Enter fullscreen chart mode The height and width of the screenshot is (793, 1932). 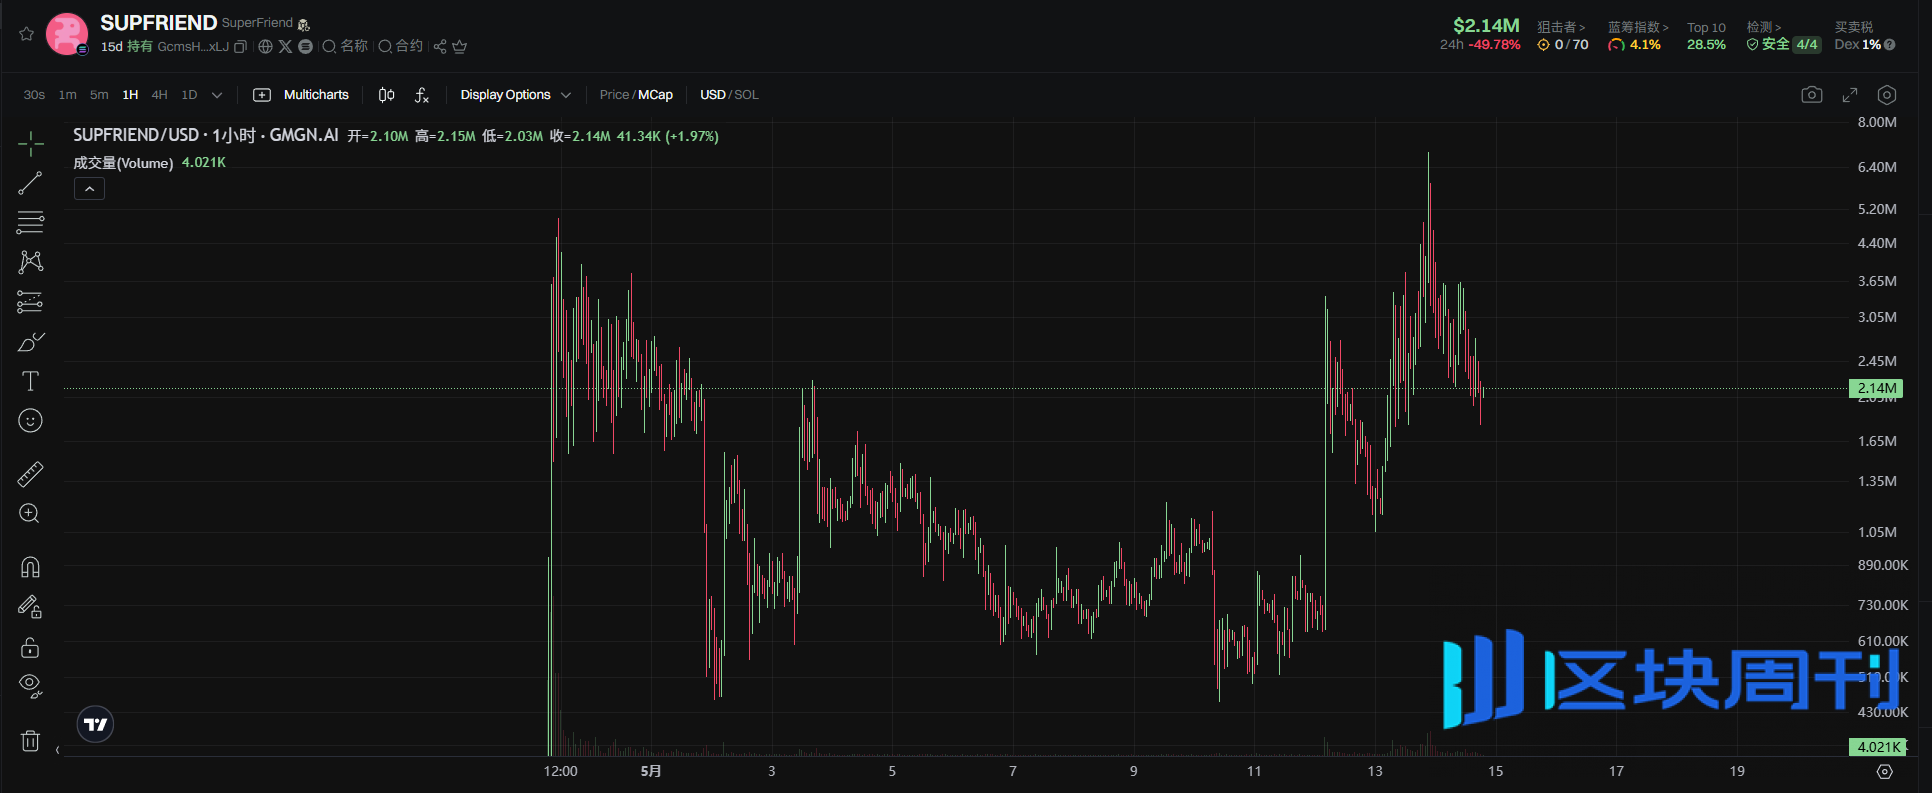coord(1850,95)
